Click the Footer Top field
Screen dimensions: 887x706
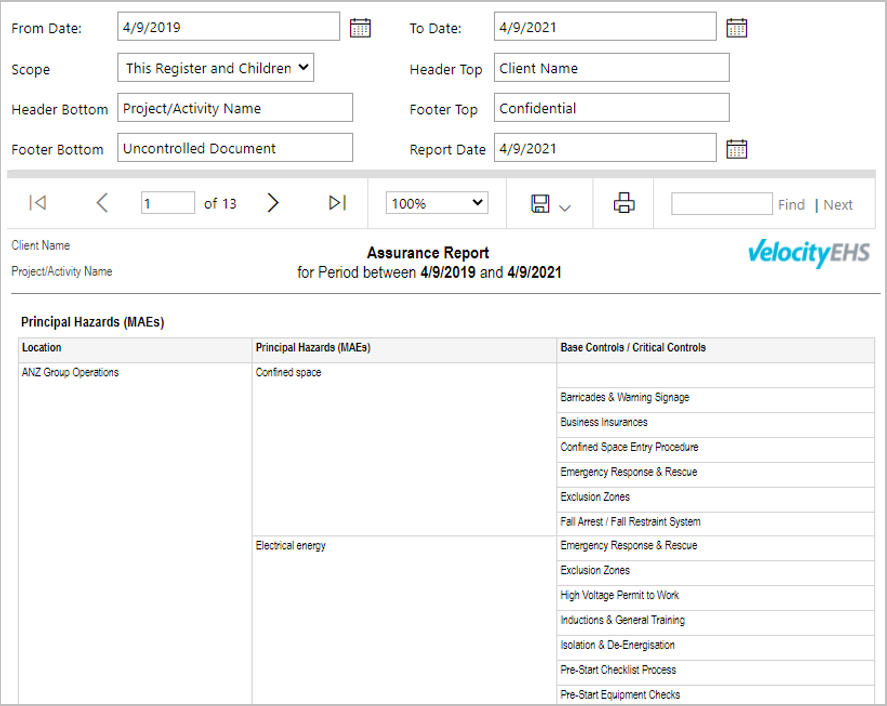pos(612,108)
